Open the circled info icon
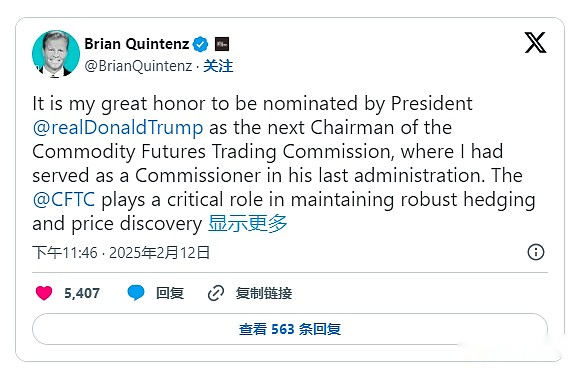This screenshot has height=368, width=577. click(x=536, y=252)
